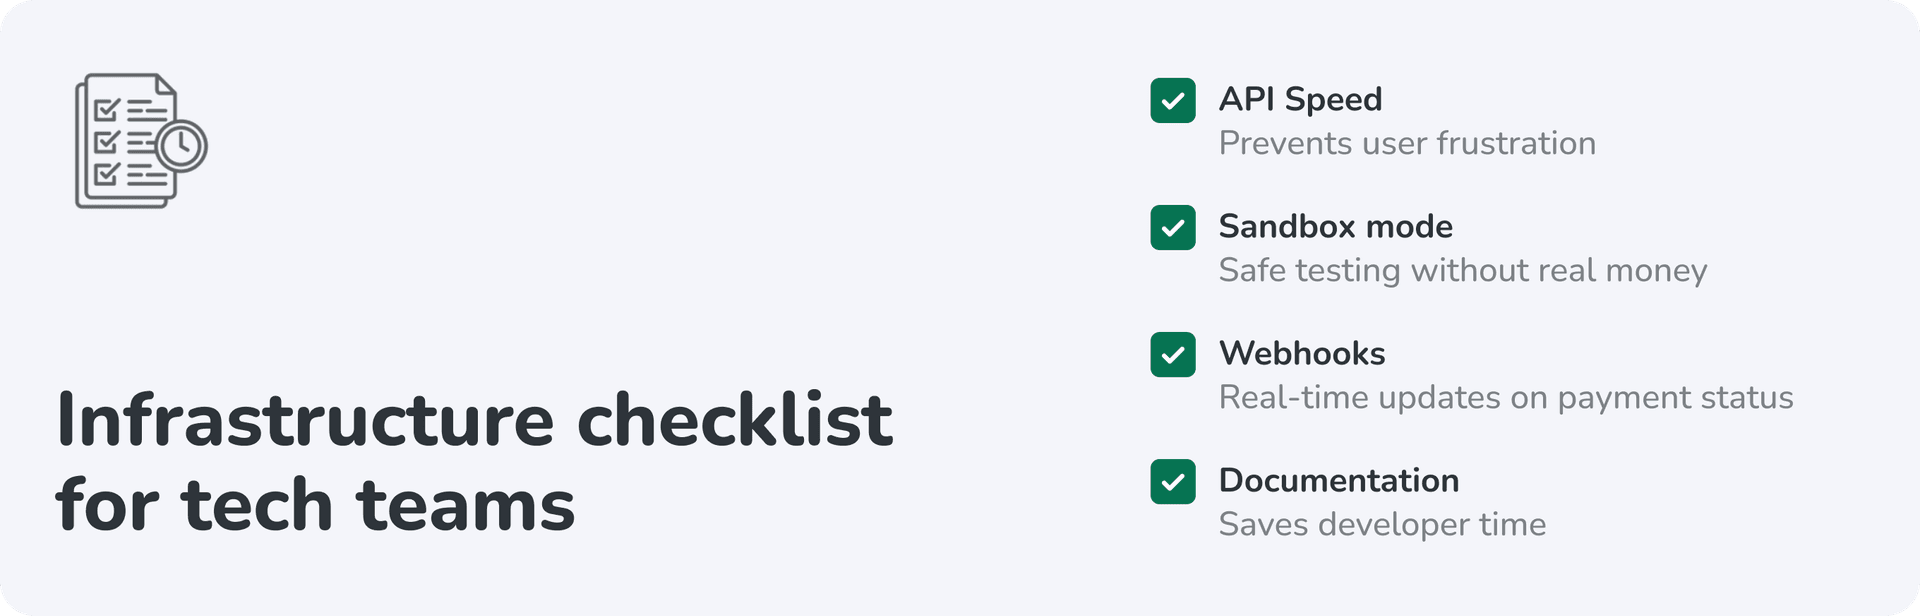Toggle the Sandbox mode checkbox
The image size is (1920, 616).
(1173, 227)
